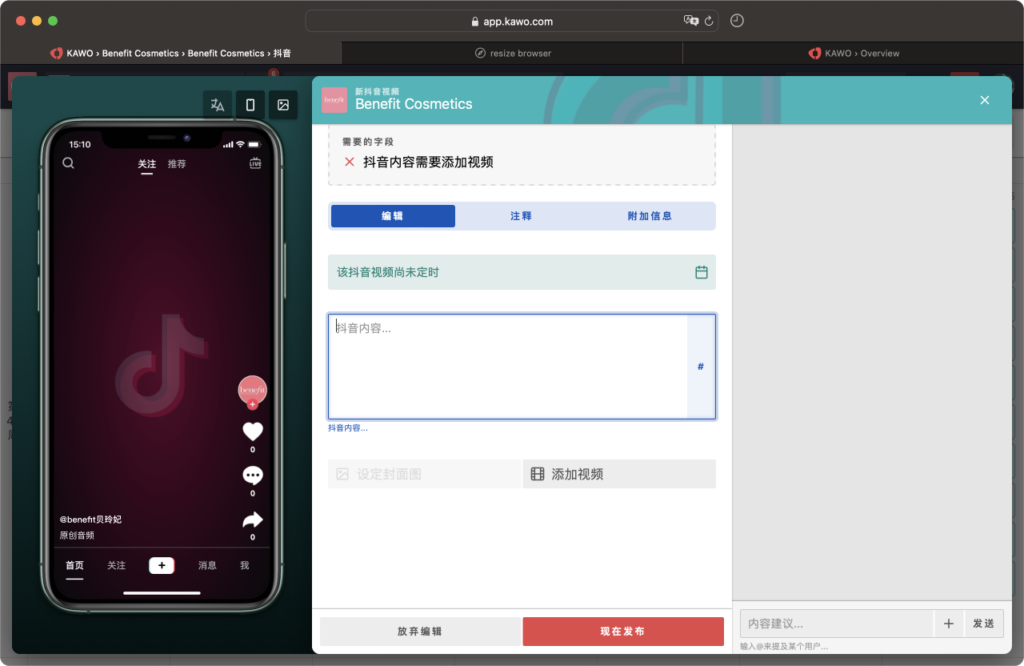Image resolution: width=1024 pixels, height=666 pixels.
Task: Tap 首页 in phone bottom navigation
Action: pyautogui.click(x=74, y=565)
